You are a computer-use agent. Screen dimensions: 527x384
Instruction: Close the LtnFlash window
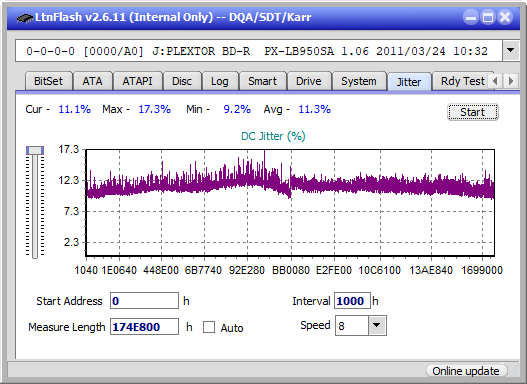(x=505, y=17)
